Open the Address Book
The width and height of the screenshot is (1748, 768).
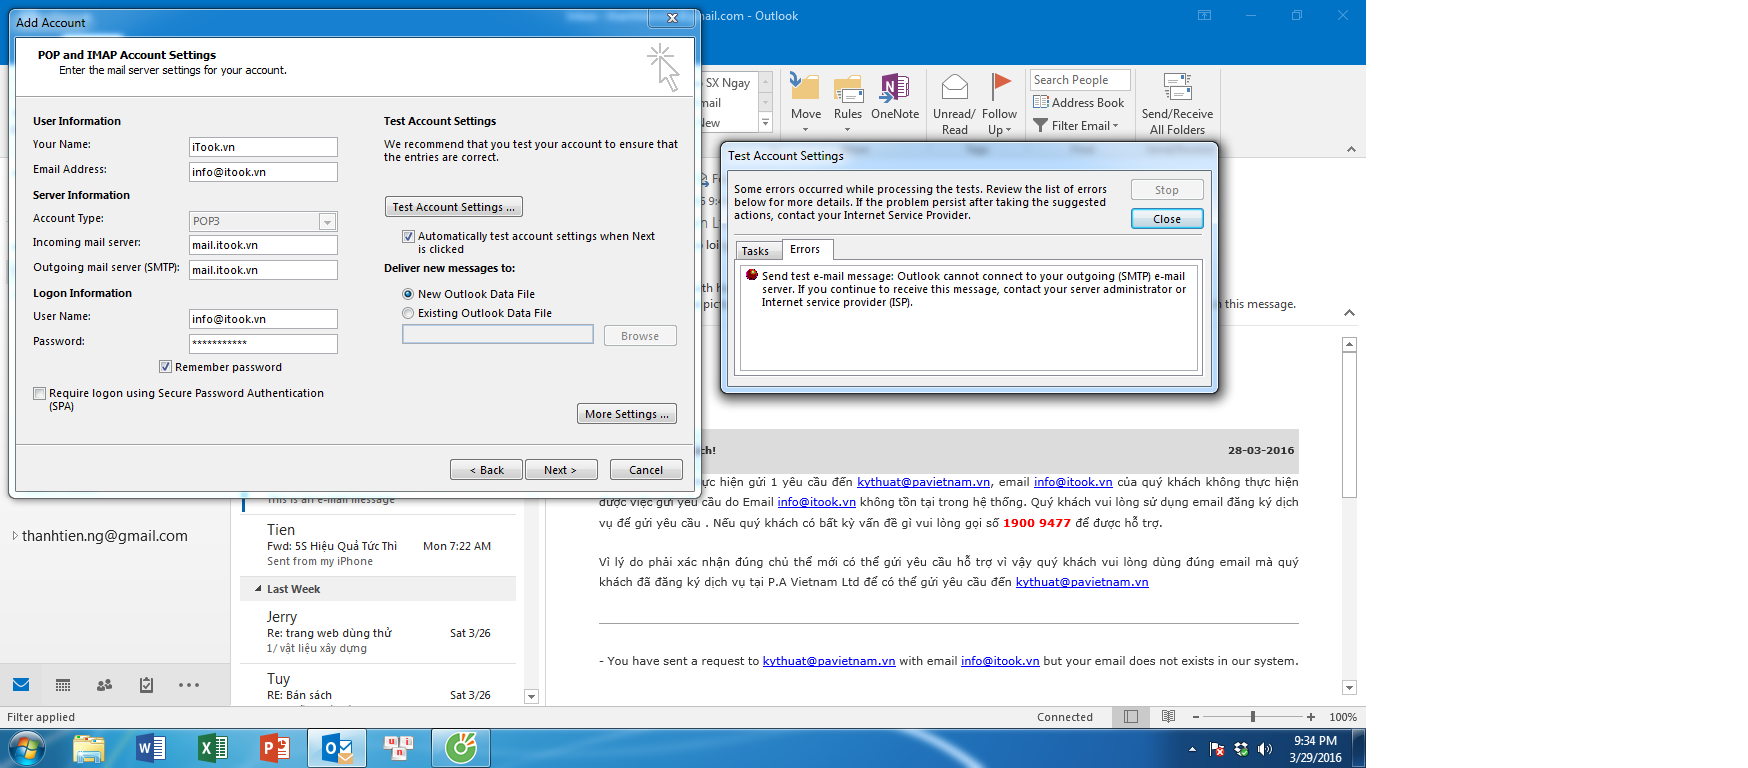(1079, 102)
